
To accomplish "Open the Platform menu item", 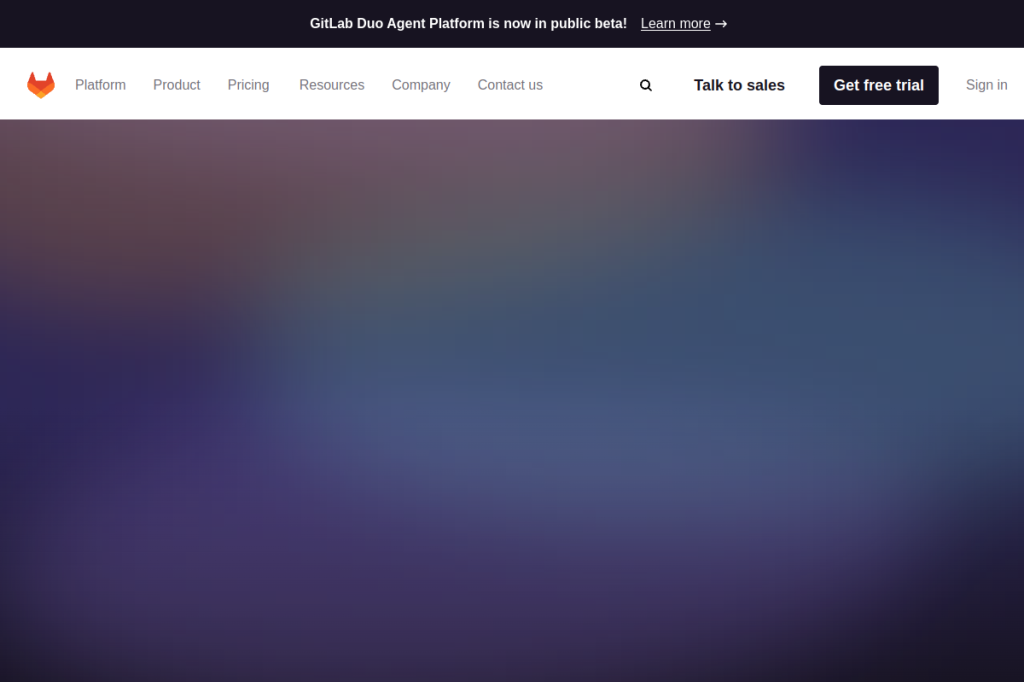I will [101, 85].
